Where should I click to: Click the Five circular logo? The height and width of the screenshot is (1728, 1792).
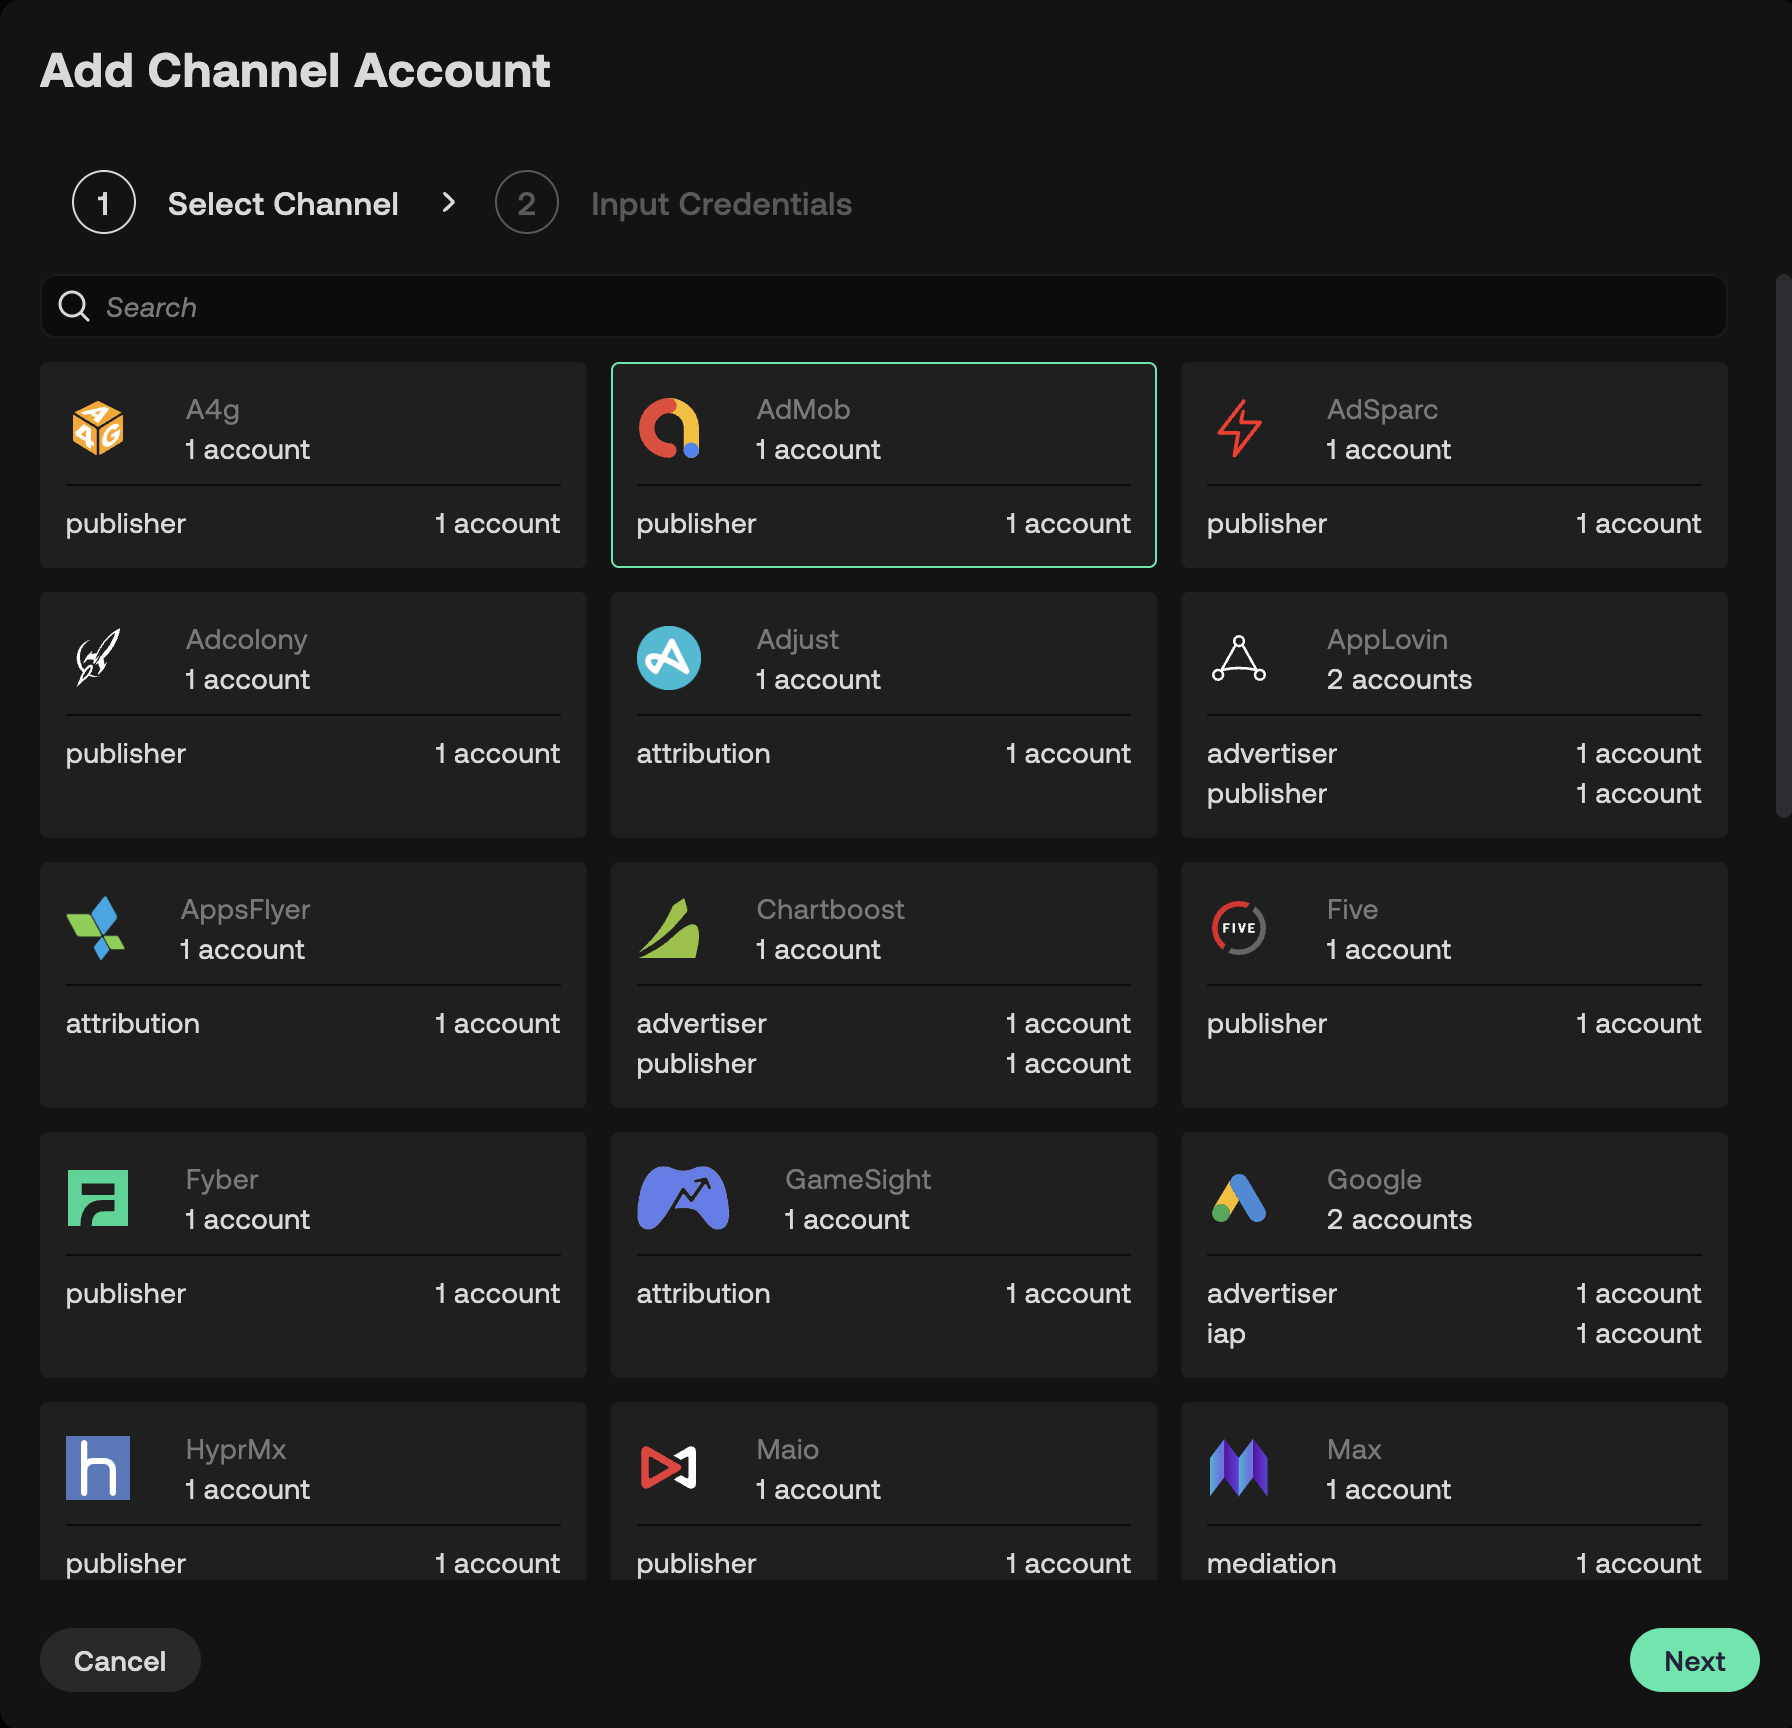(1239, 928)
